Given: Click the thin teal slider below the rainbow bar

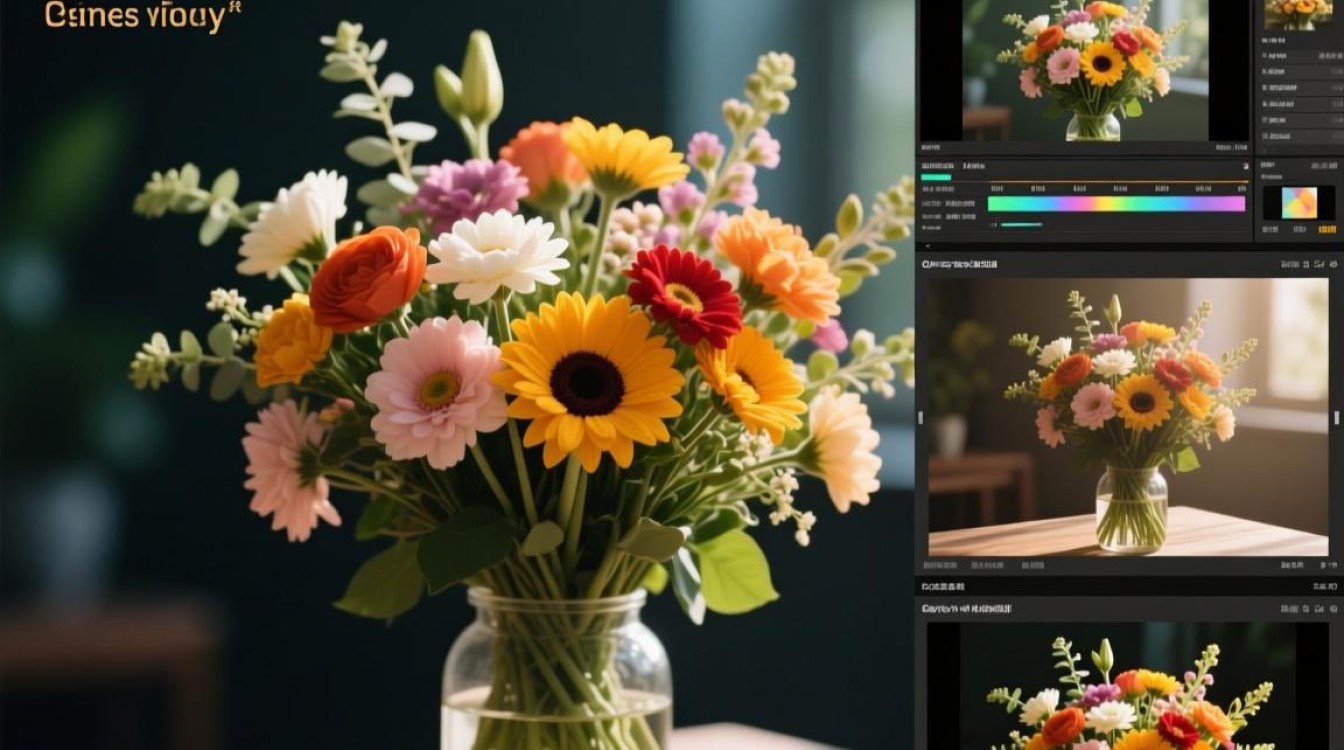Looking at the screenshot, I should pyautogui.click(x=1021, y=225).
